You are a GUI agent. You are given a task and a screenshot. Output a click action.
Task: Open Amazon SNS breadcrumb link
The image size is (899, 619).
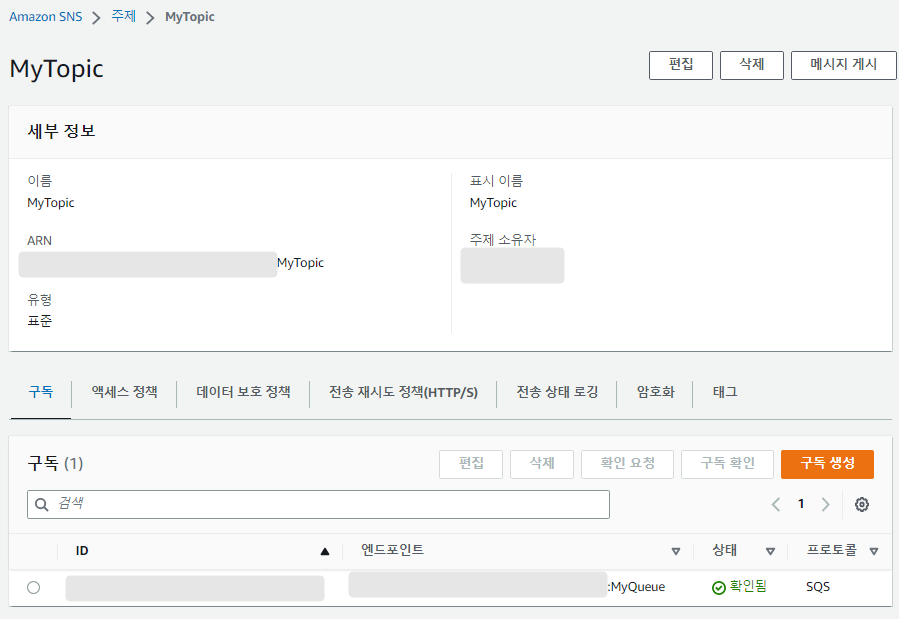coord(46,17)
